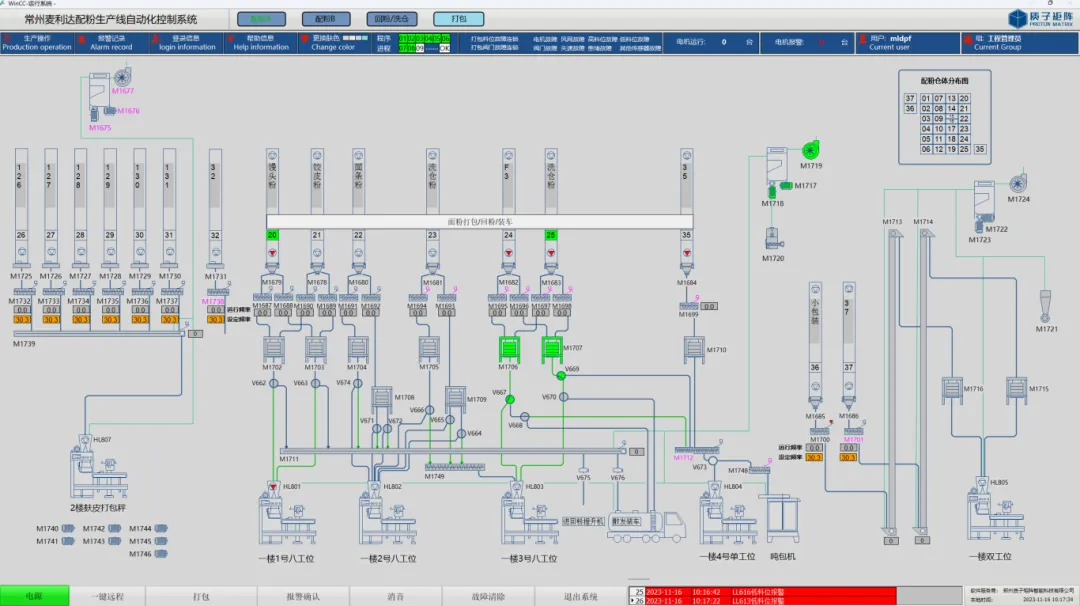Click the M1708 filter unit
The width and height of the screenshot is (1080, 606).
[x=382, y=399]
